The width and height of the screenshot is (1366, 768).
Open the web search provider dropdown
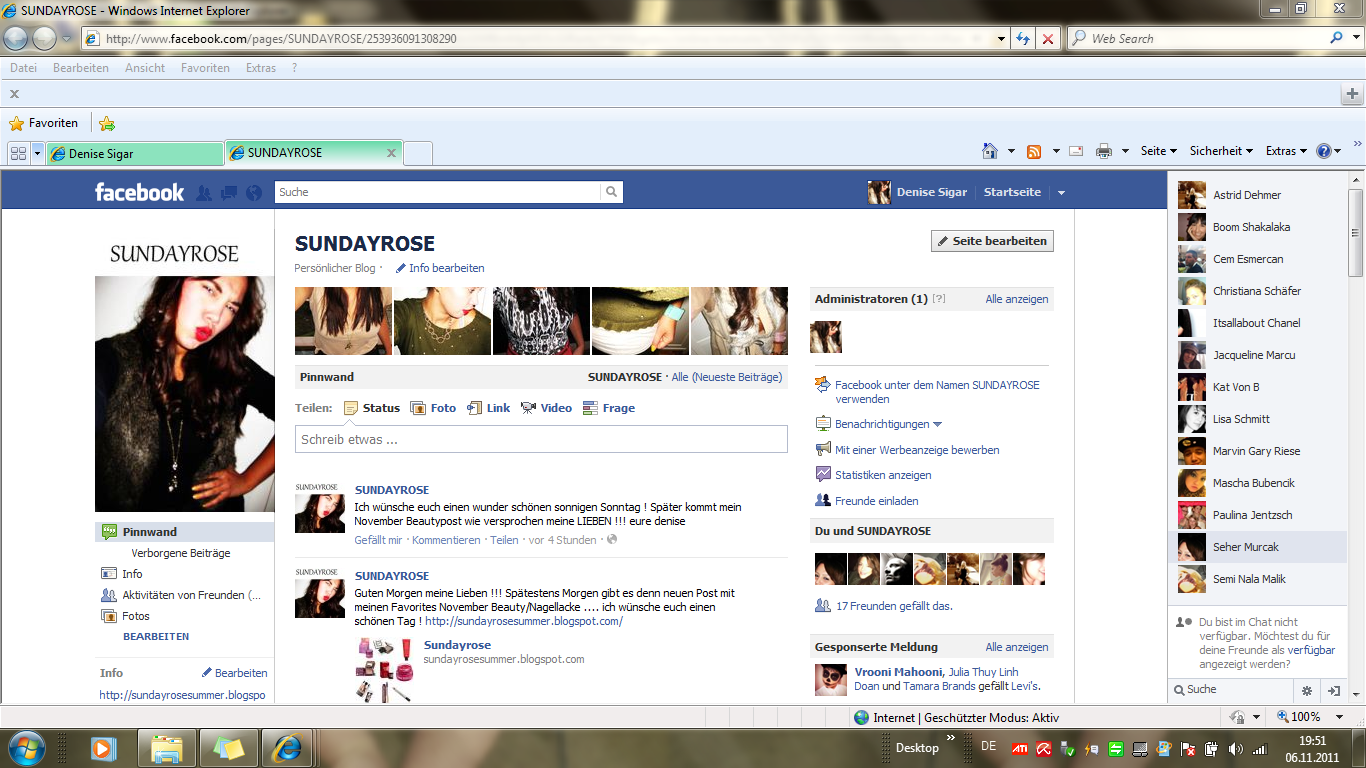(1354, 39)
